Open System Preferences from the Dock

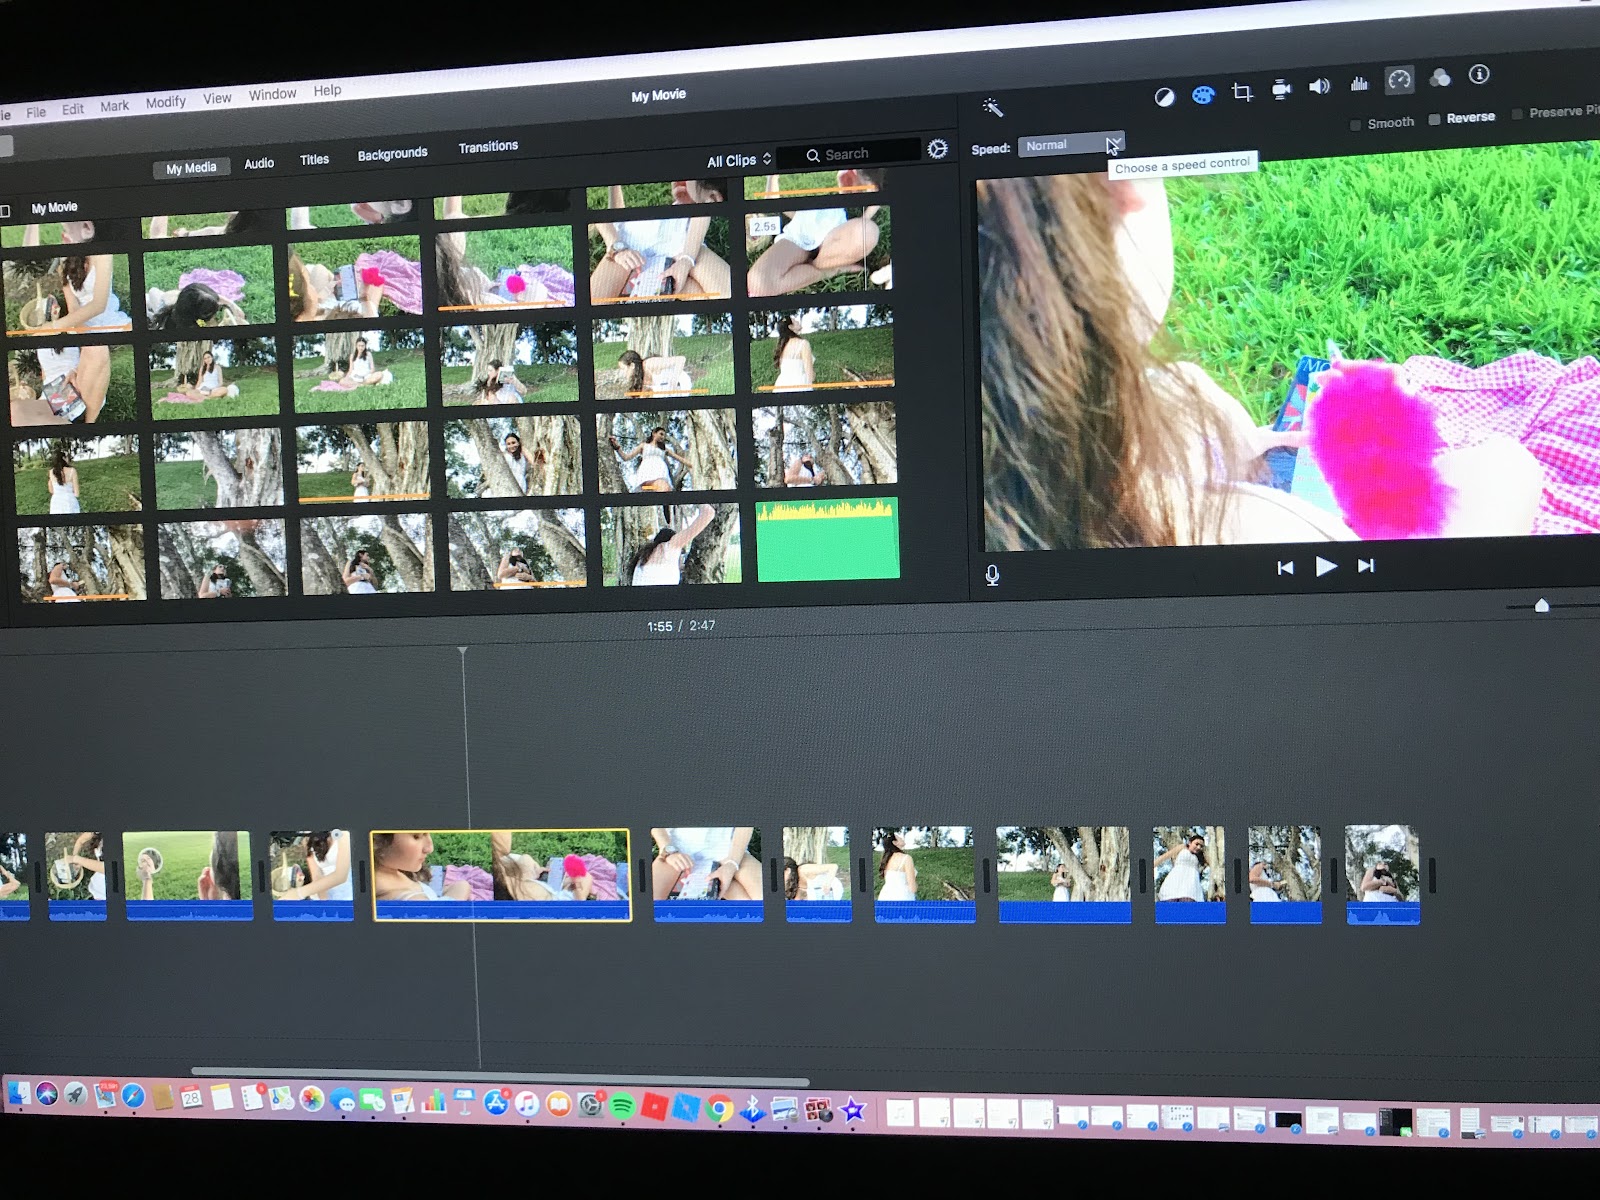pos(591,1105)
